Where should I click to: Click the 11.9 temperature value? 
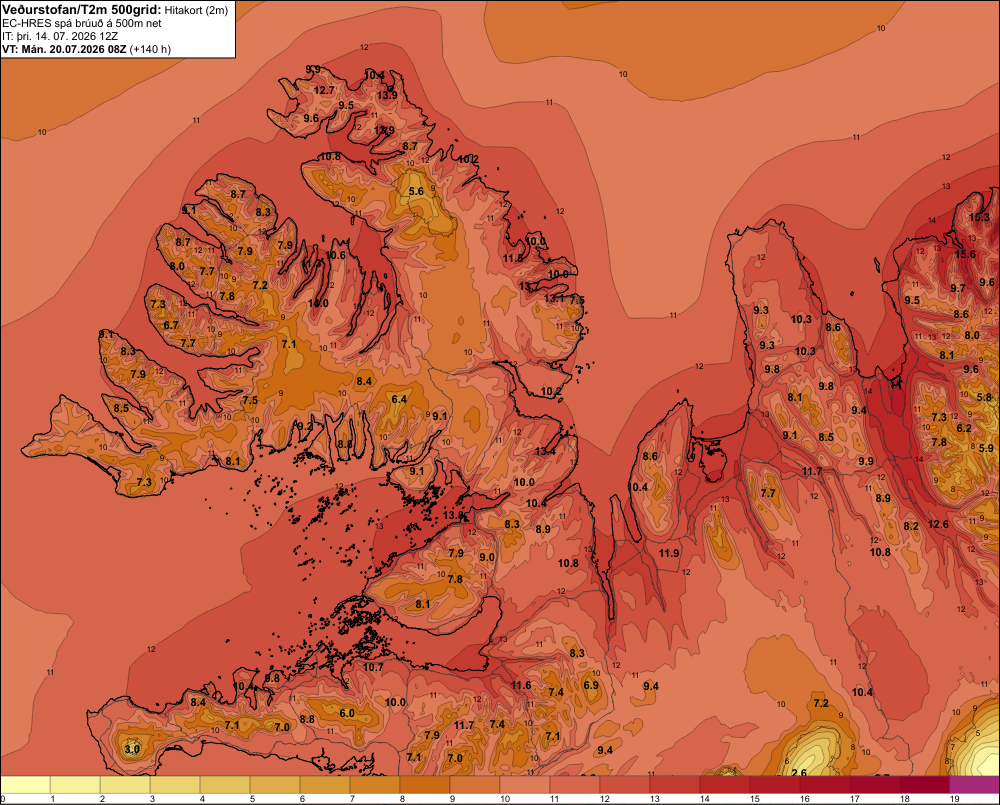click(x=669, y=553)
